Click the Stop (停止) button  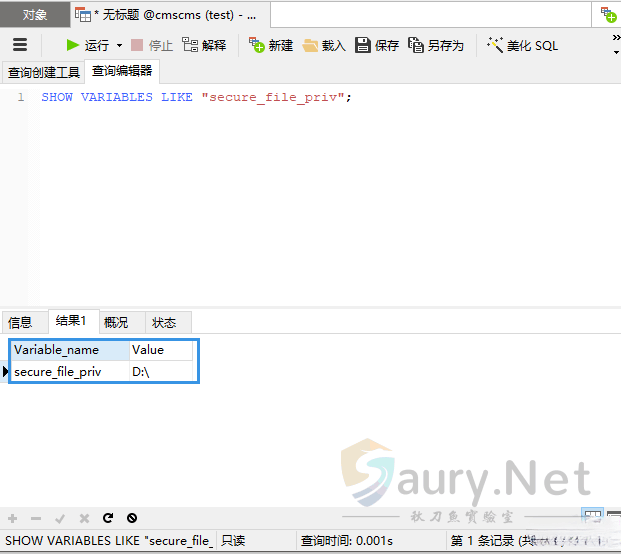click(151, 45)
